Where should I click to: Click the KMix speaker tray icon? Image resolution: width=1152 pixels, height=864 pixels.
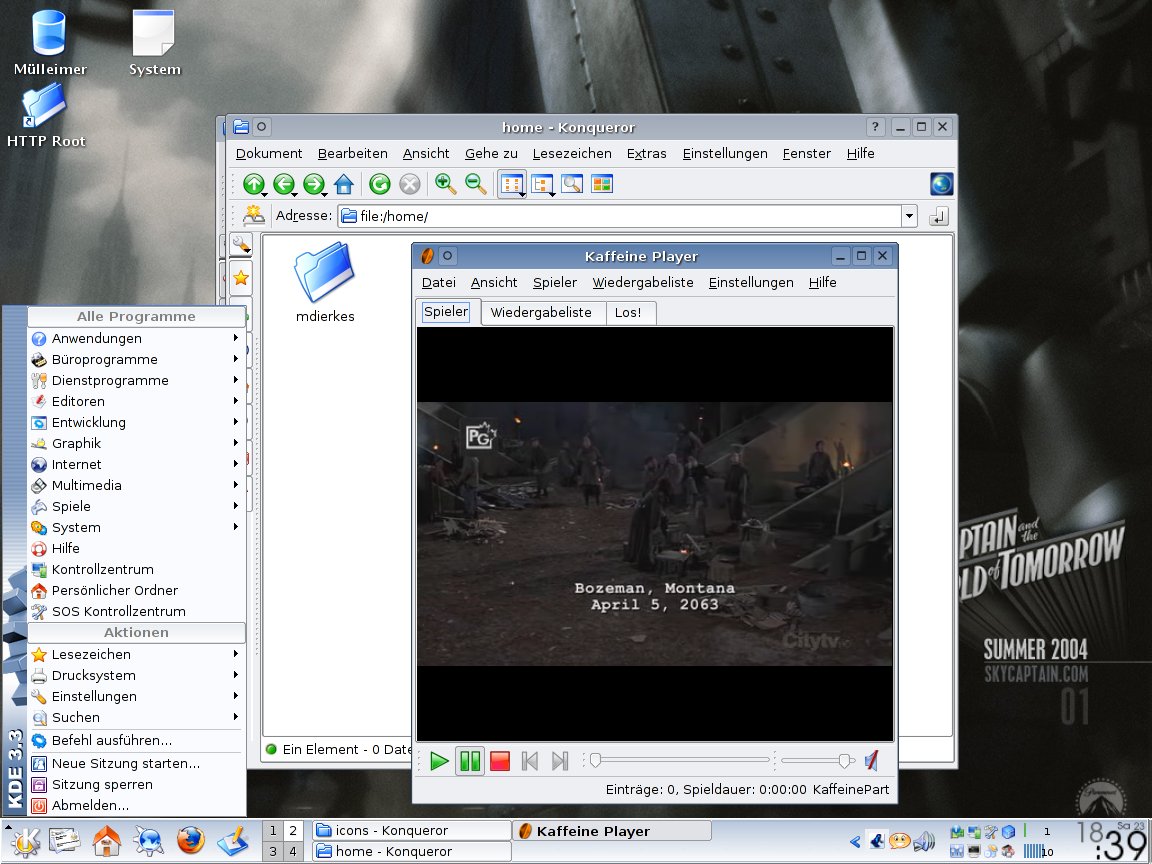click(x=924, y=840)
